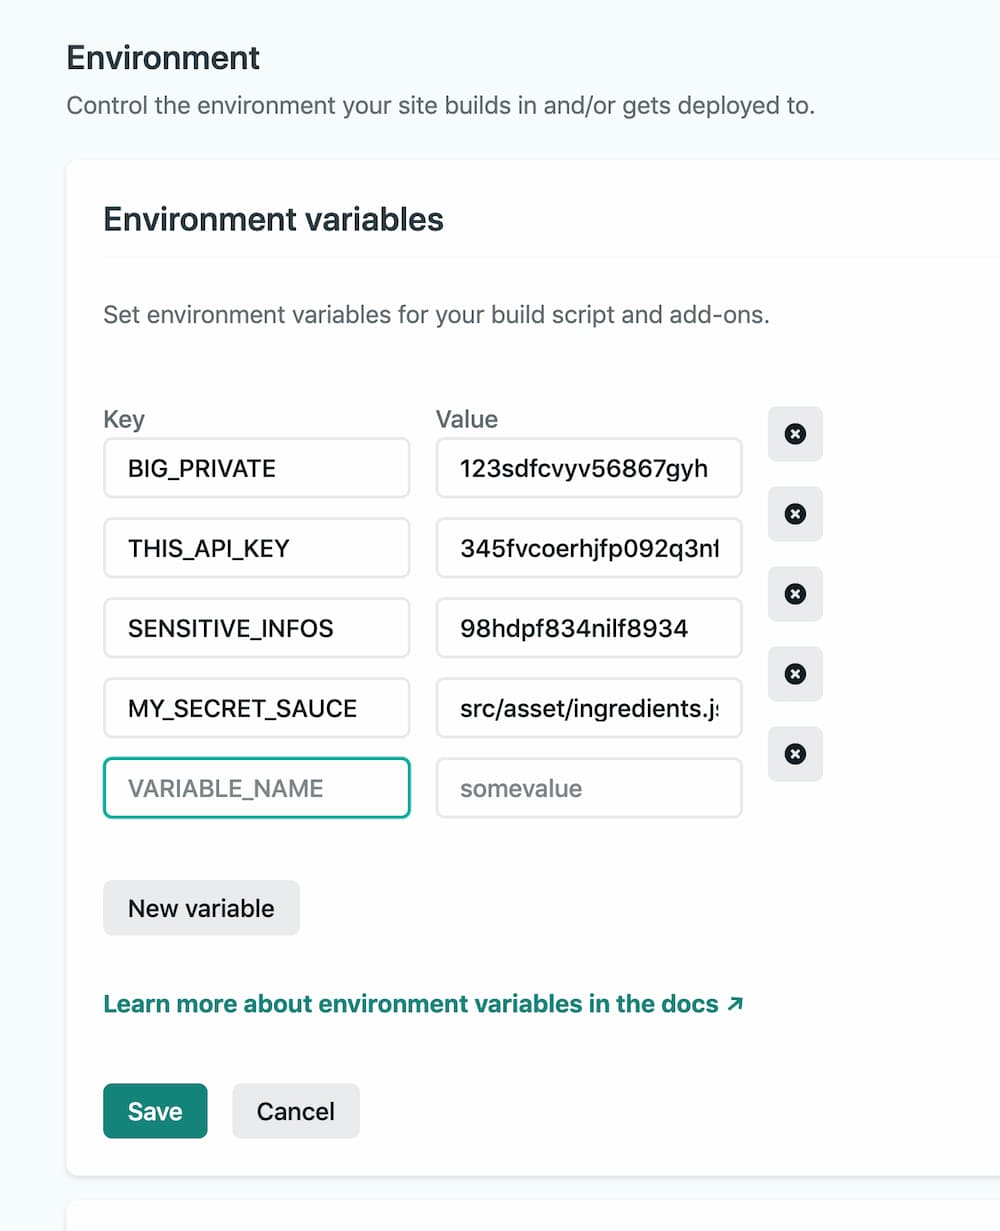Cancel the environment variable changes
The image size is (1000, 1231).
pyautogui.click(x=295, y=1110)
